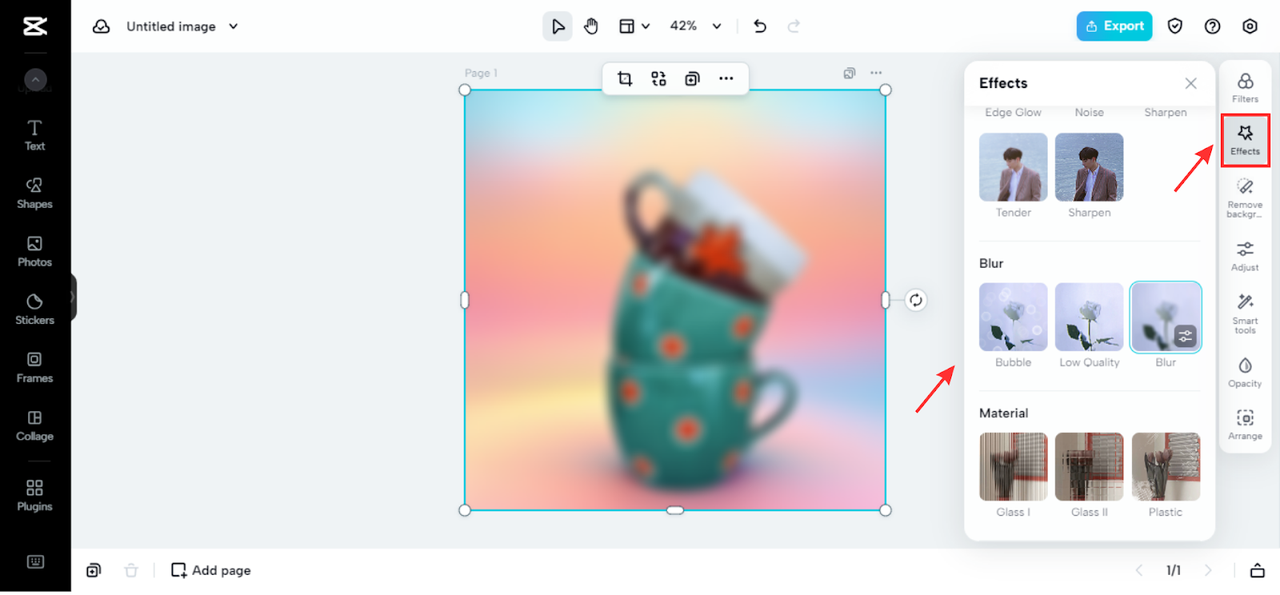This screenshot has width=1280, height=595.
Task: Open the Frames panel
Action: [35, 367]
